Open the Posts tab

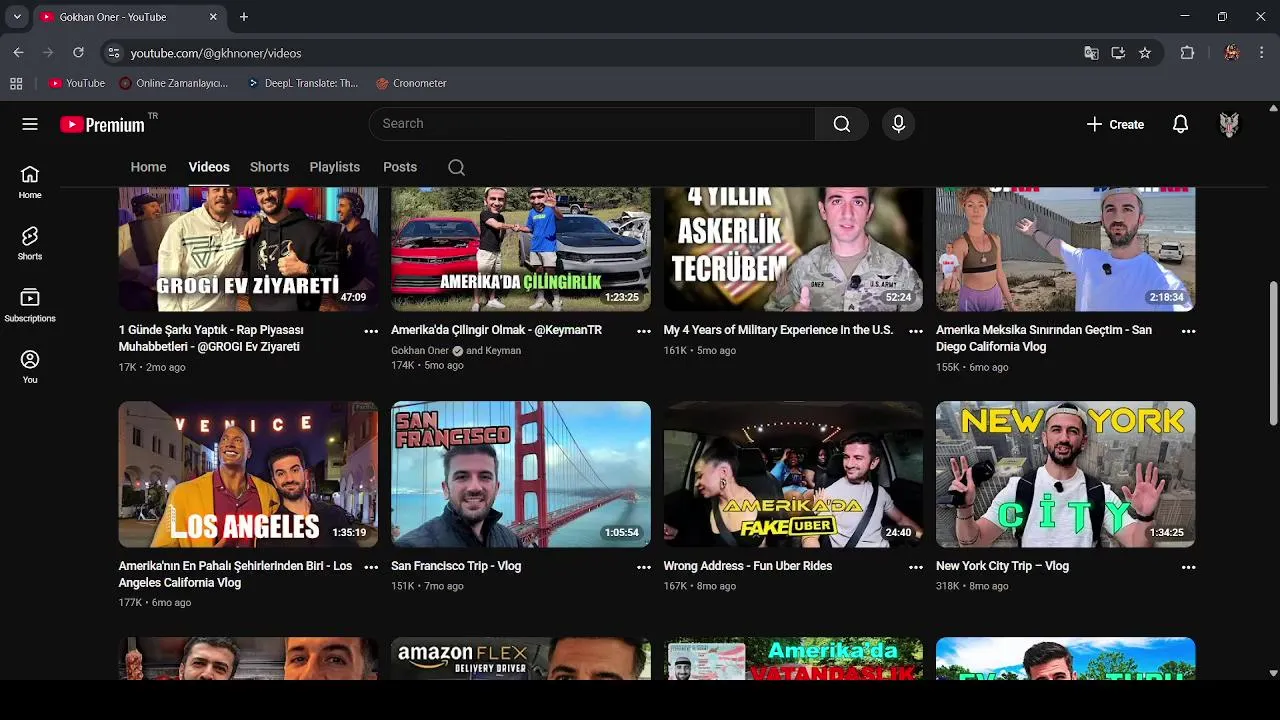400,167
